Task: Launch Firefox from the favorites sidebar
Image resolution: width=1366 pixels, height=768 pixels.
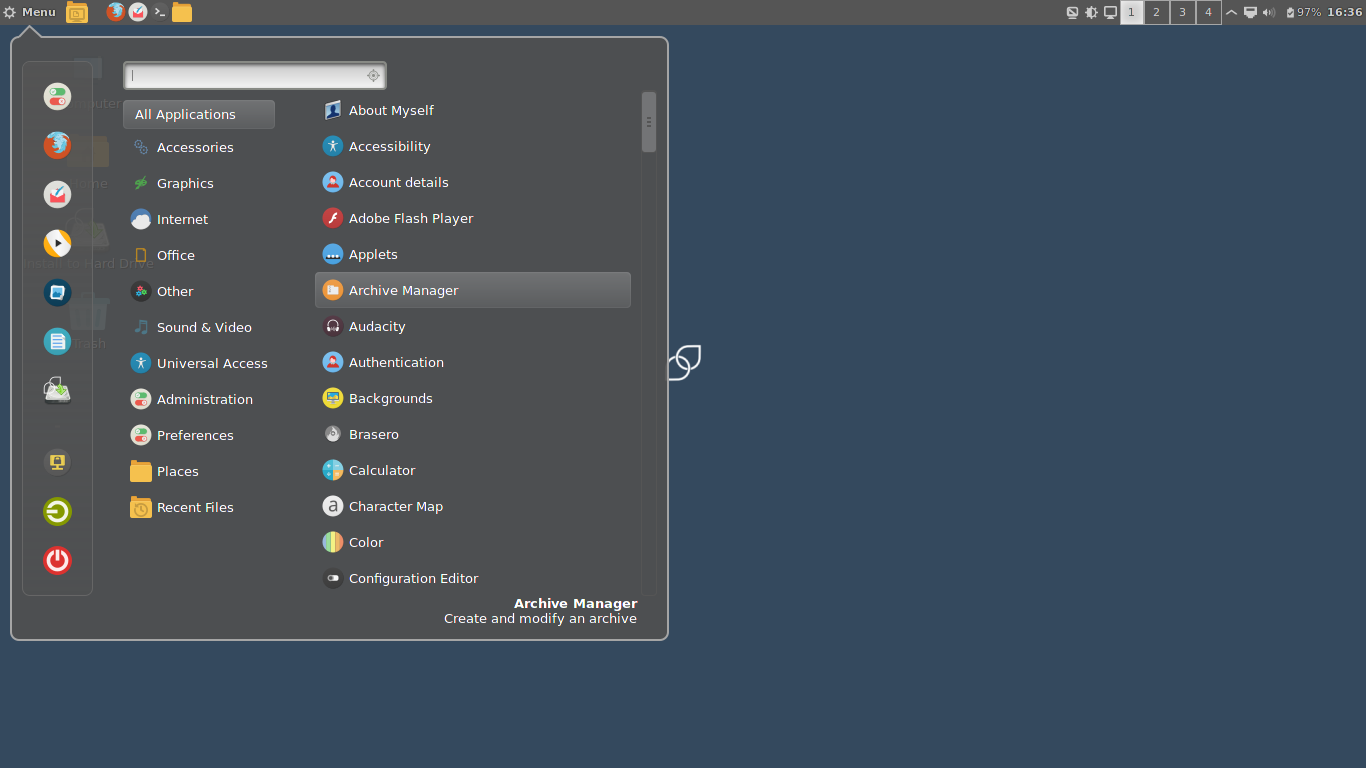Action: tap(57, 146)
